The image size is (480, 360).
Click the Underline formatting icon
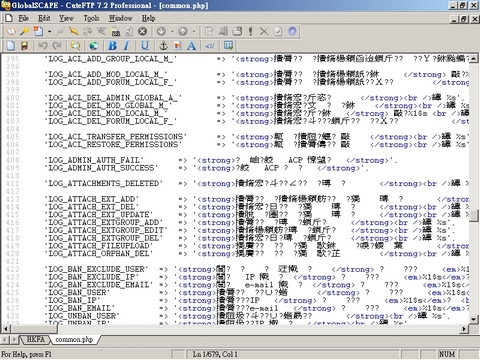click(145, 46)
